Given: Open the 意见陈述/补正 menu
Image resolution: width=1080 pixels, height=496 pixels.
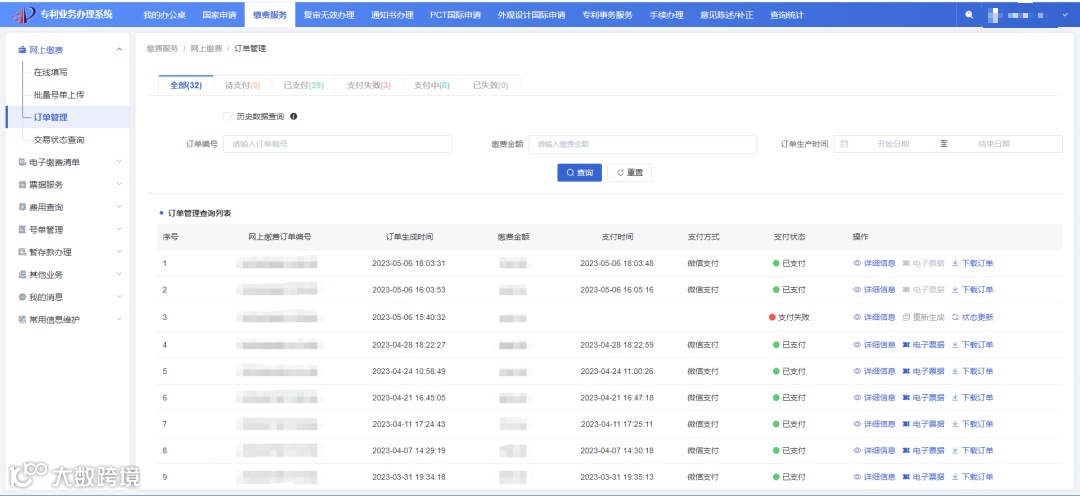Looking at the screenshot, I should click(726, 14).
